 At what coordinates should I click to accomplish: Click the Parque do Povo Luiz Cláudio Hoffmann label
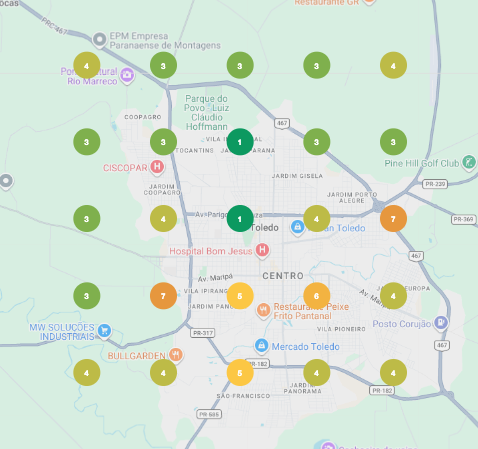pyautogui.click(x=206, y=113)
